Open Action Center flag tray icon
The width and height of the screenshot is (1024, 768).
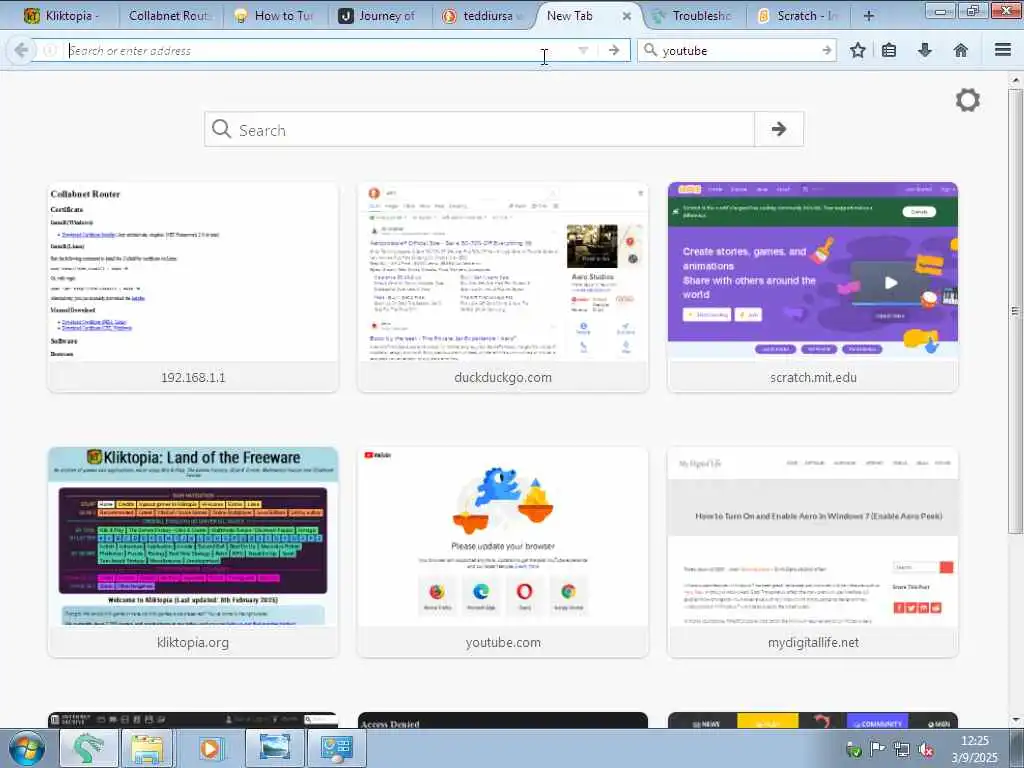coord(877,750)
